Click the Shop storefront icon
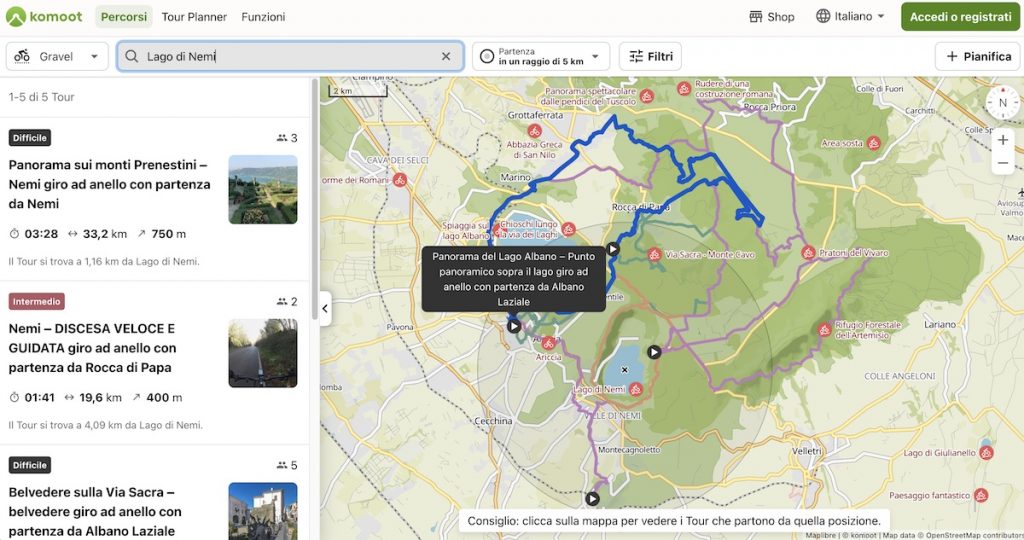The image size is (1024, 540). 756,17
